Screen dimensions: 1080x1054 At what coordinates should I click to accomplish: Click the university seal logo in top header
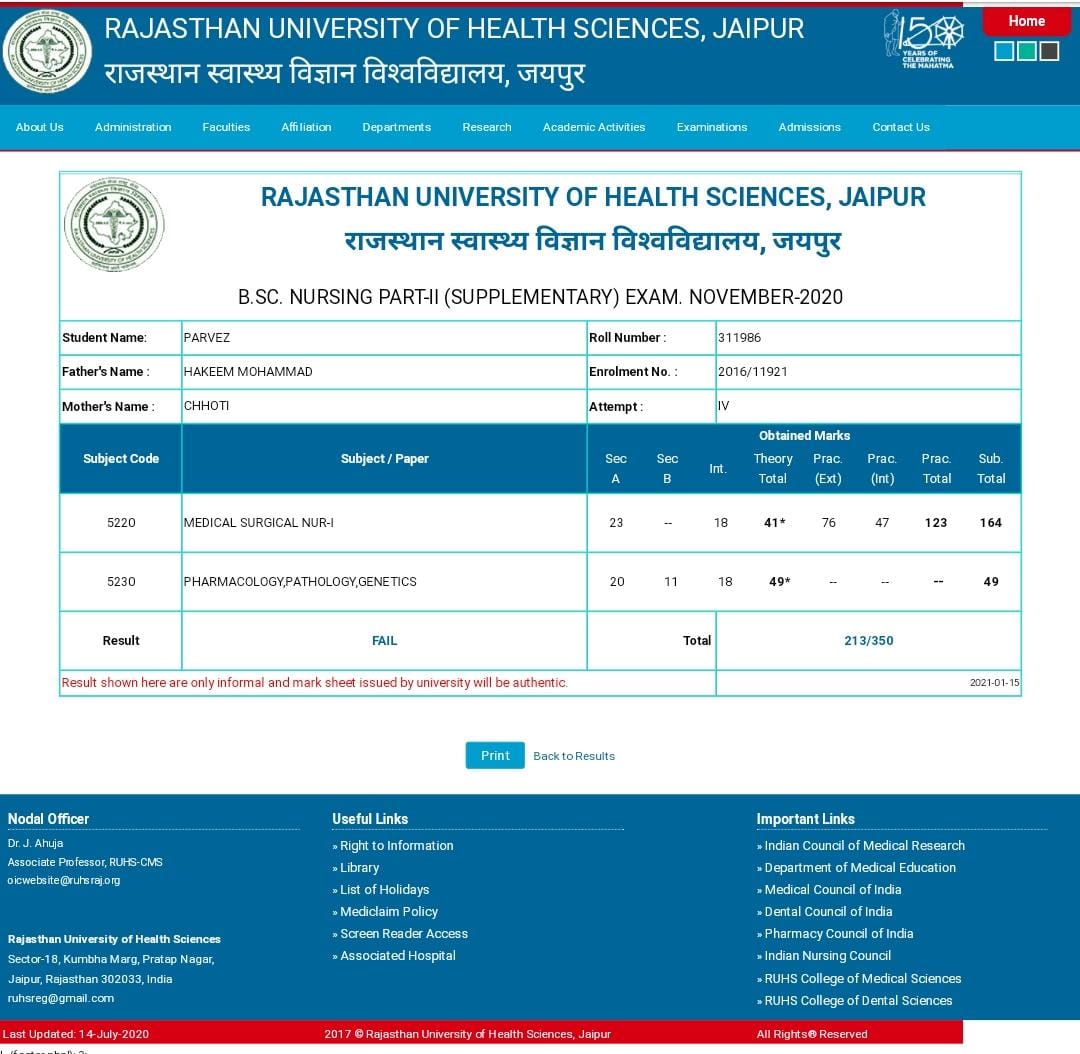(x=47, y=51)
